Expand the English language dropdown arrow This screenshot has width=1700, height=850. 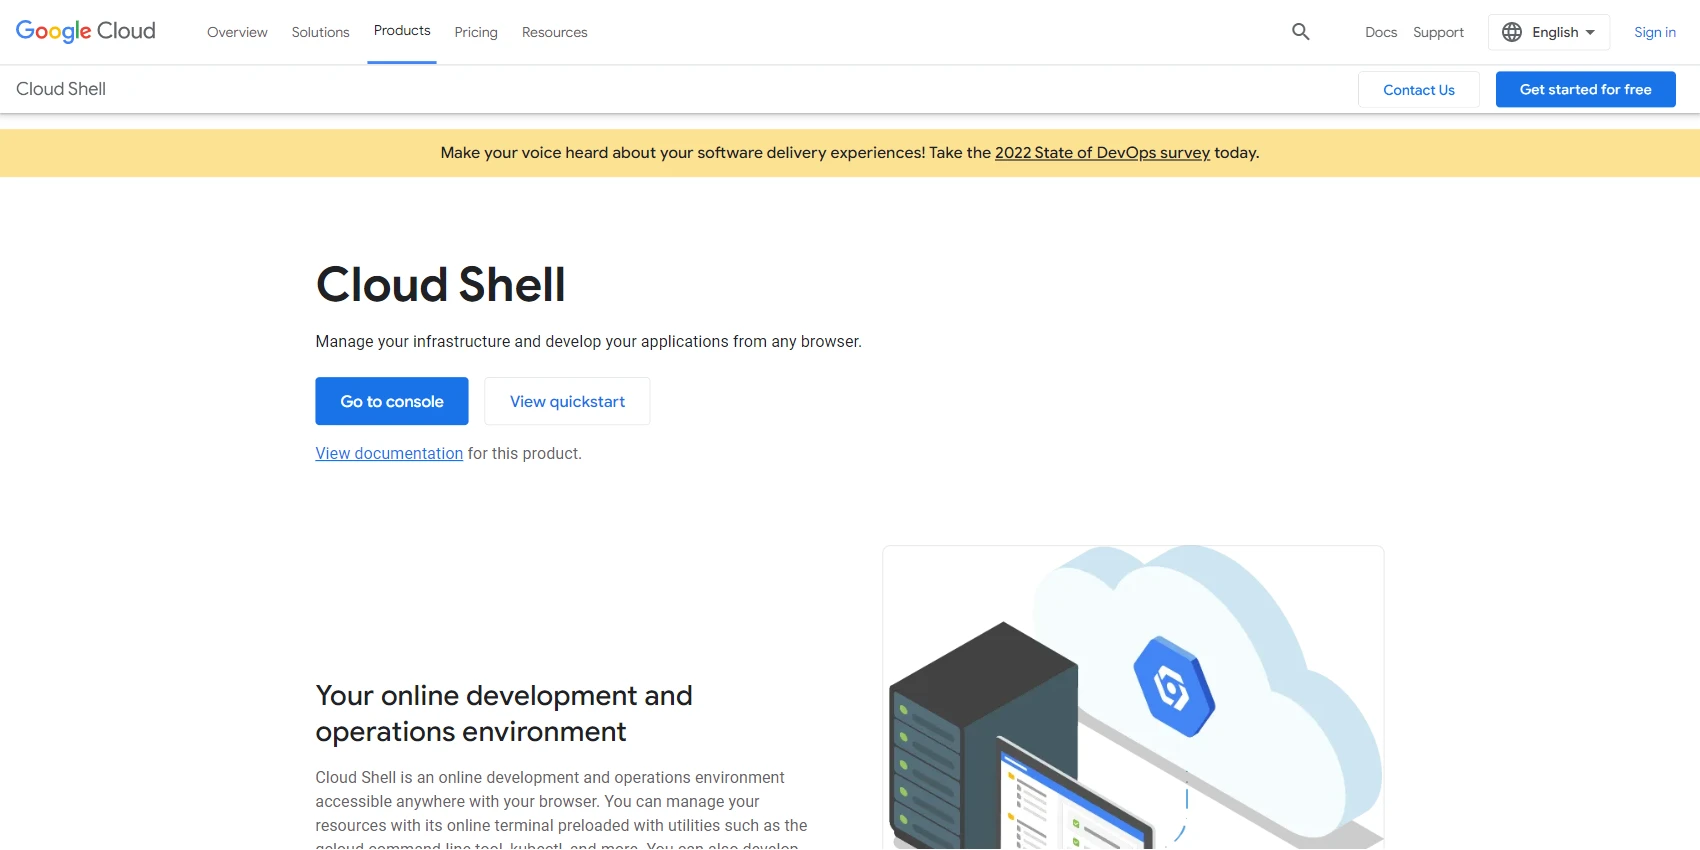(x=1590, y=32)
